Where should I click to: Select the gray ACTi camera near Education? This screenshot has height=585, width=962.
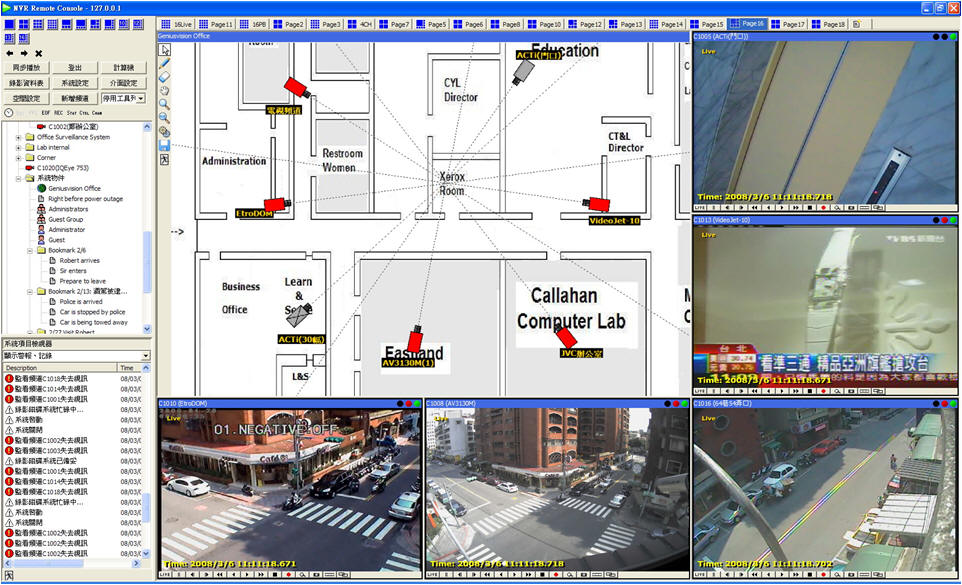(523, 73)
